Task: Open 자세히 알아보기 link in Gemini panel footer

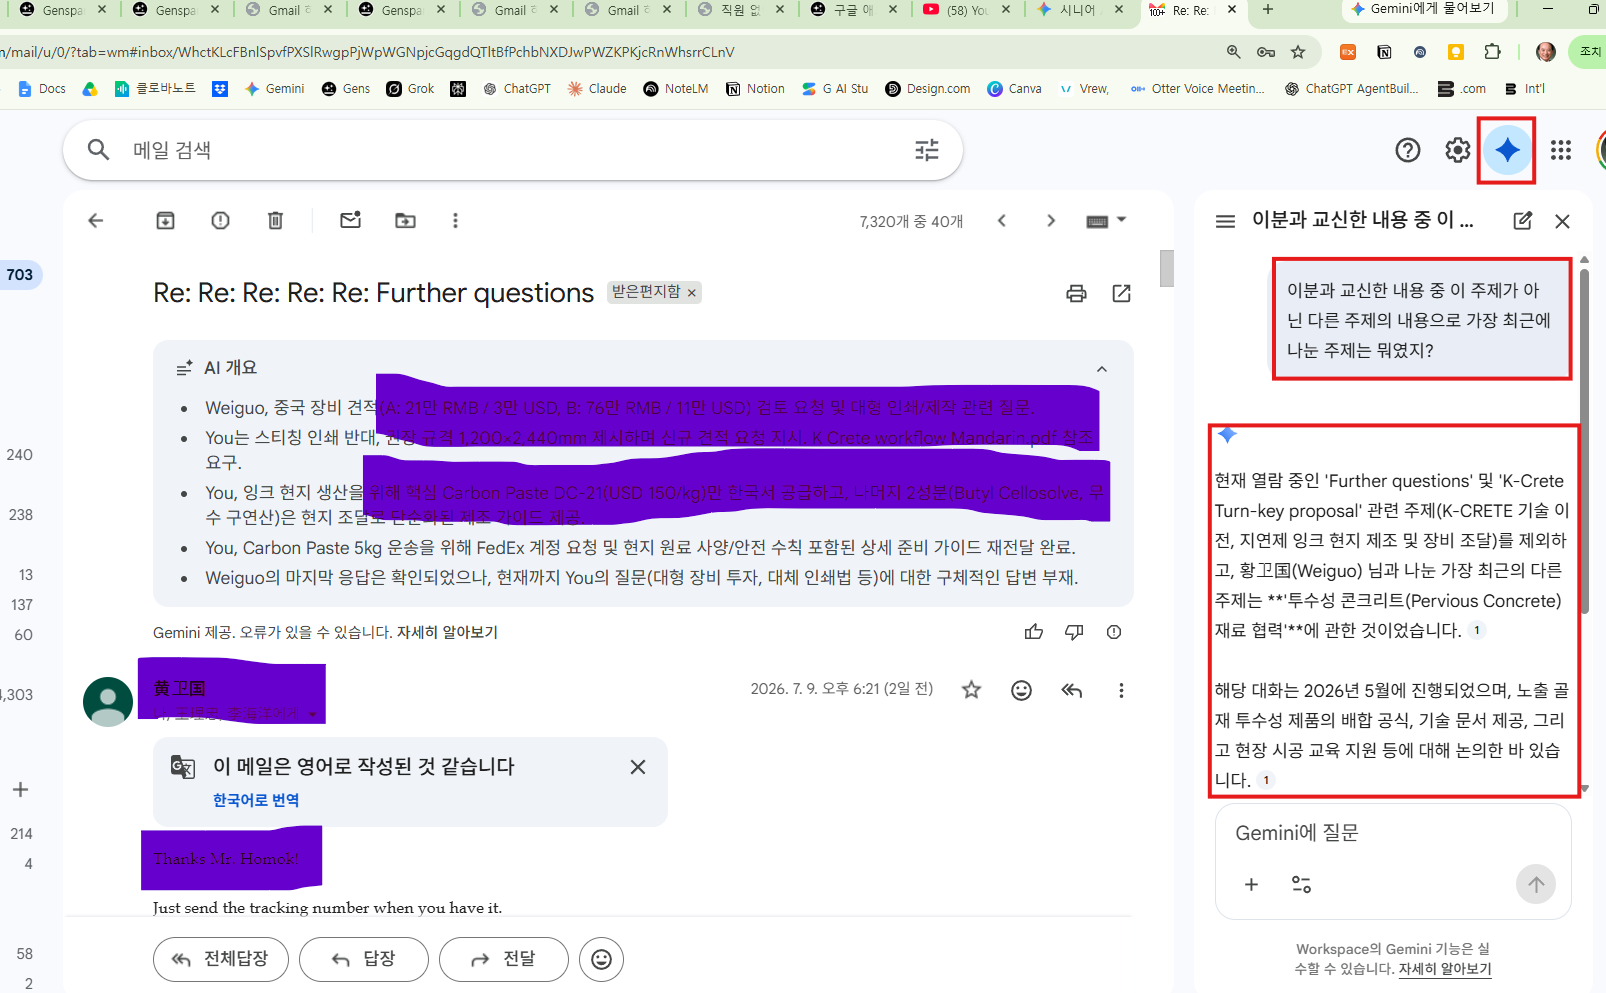Action: tap(1445, 969)
